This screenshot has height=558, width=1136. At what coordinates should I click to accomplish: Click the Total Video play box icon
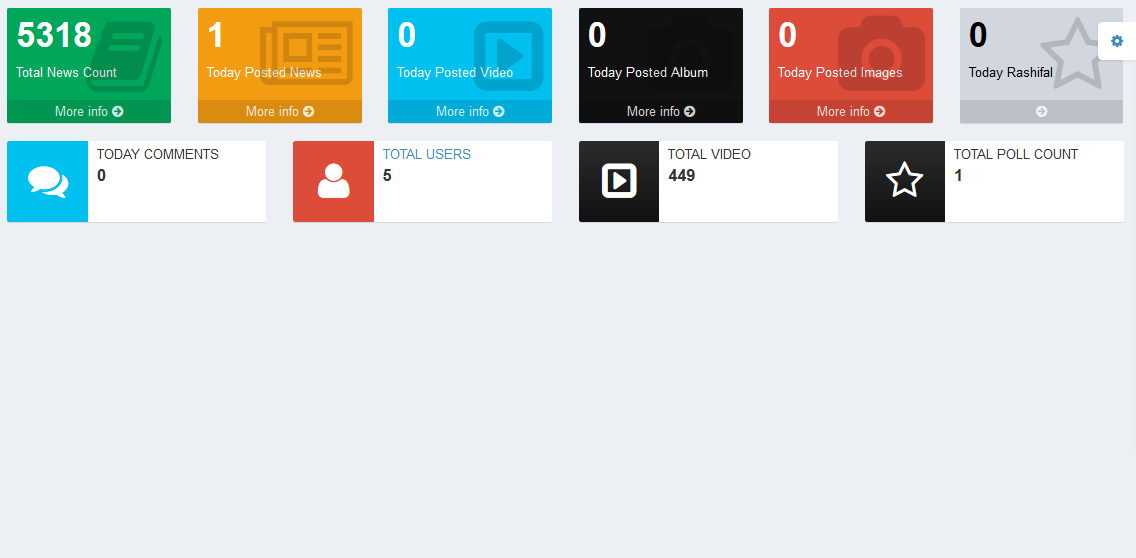[619, 181]
